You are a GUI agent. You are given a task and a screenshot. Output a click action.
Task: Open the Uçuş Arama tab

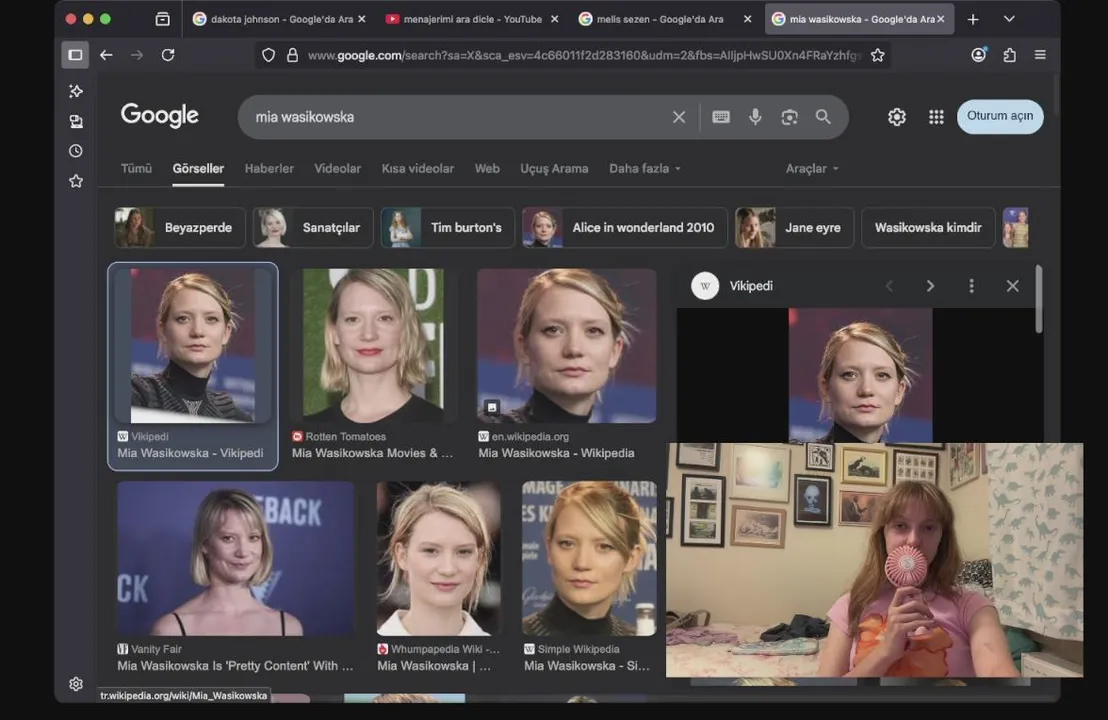point(554,169)
